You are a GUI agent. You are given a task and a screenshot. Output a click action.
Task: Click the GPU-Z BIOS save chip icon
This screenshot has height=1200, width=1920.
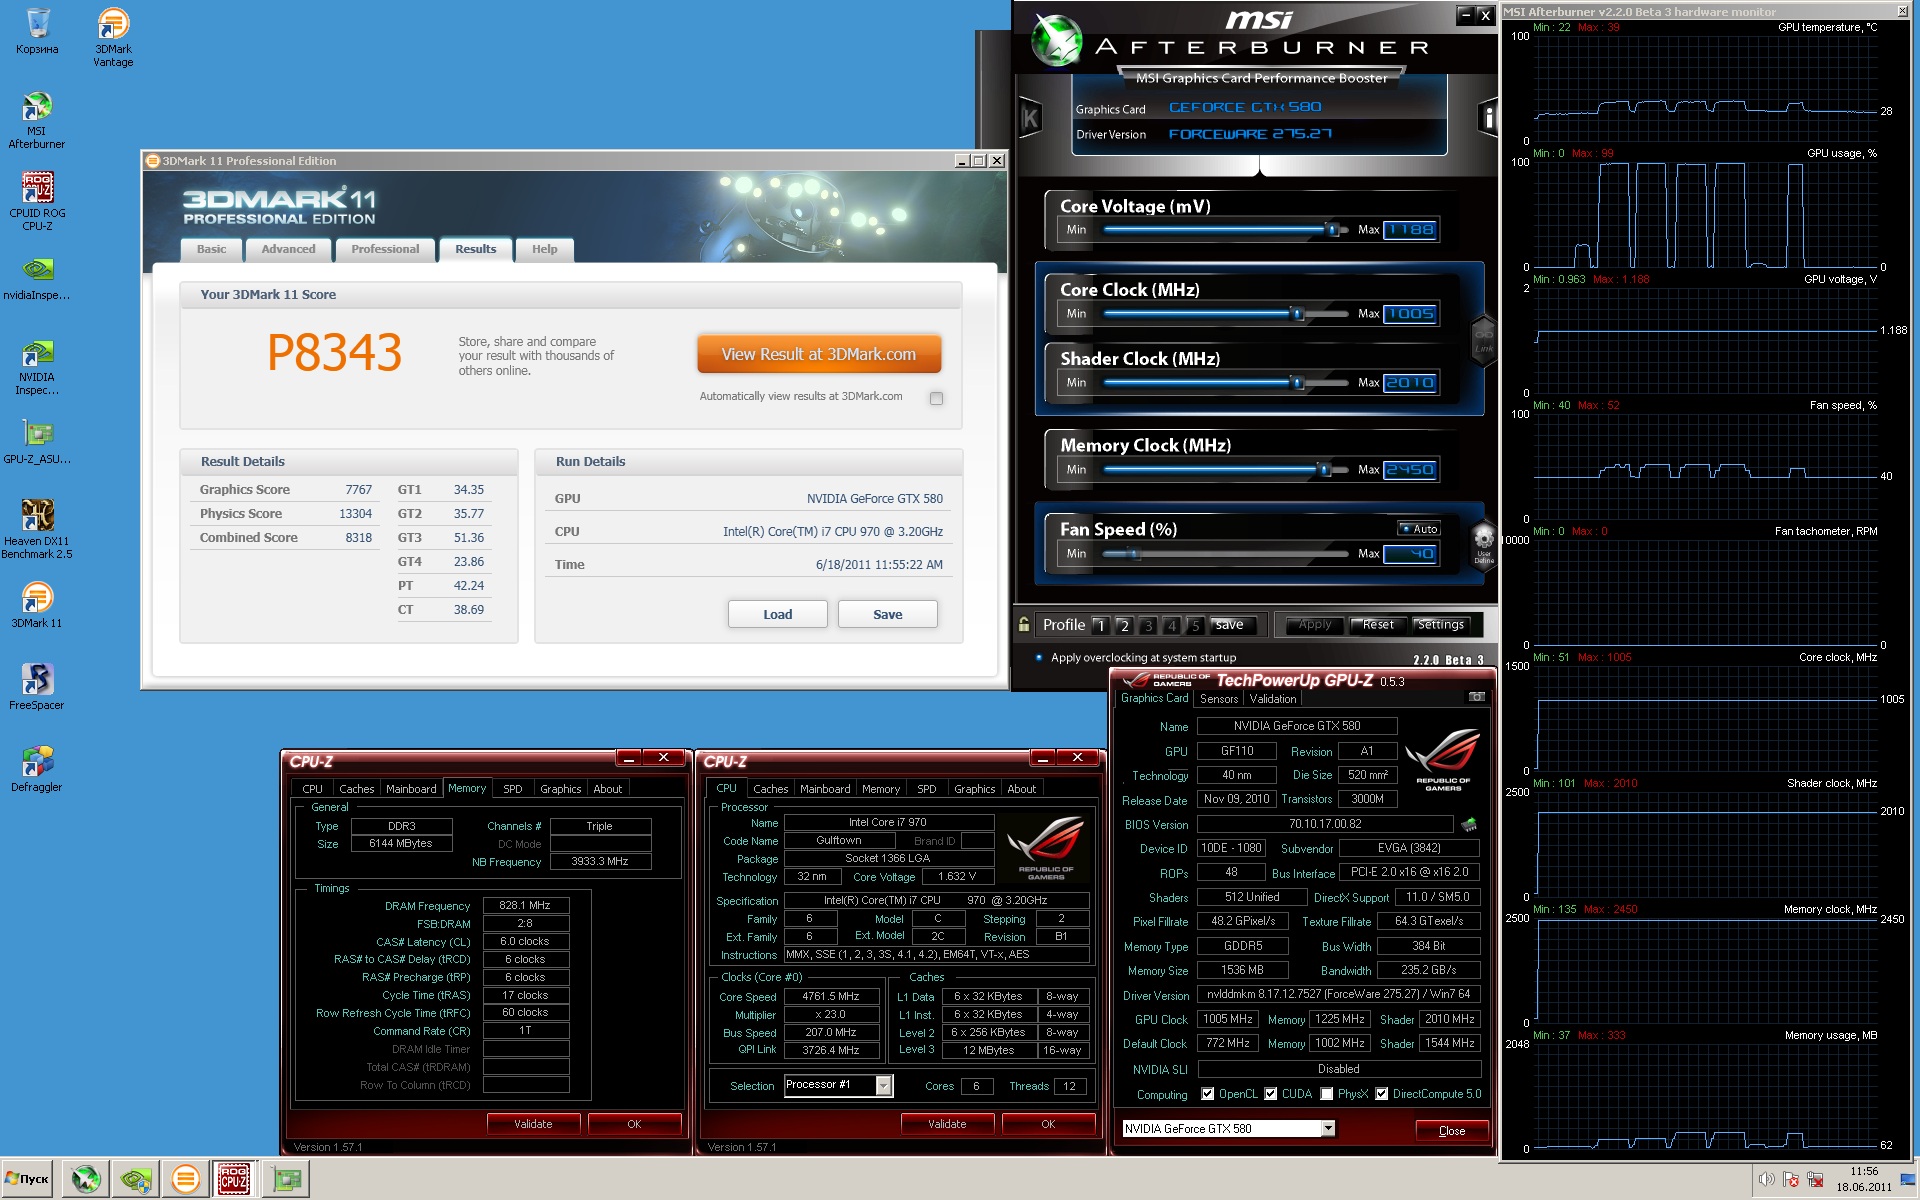[x=1469, y=825]
